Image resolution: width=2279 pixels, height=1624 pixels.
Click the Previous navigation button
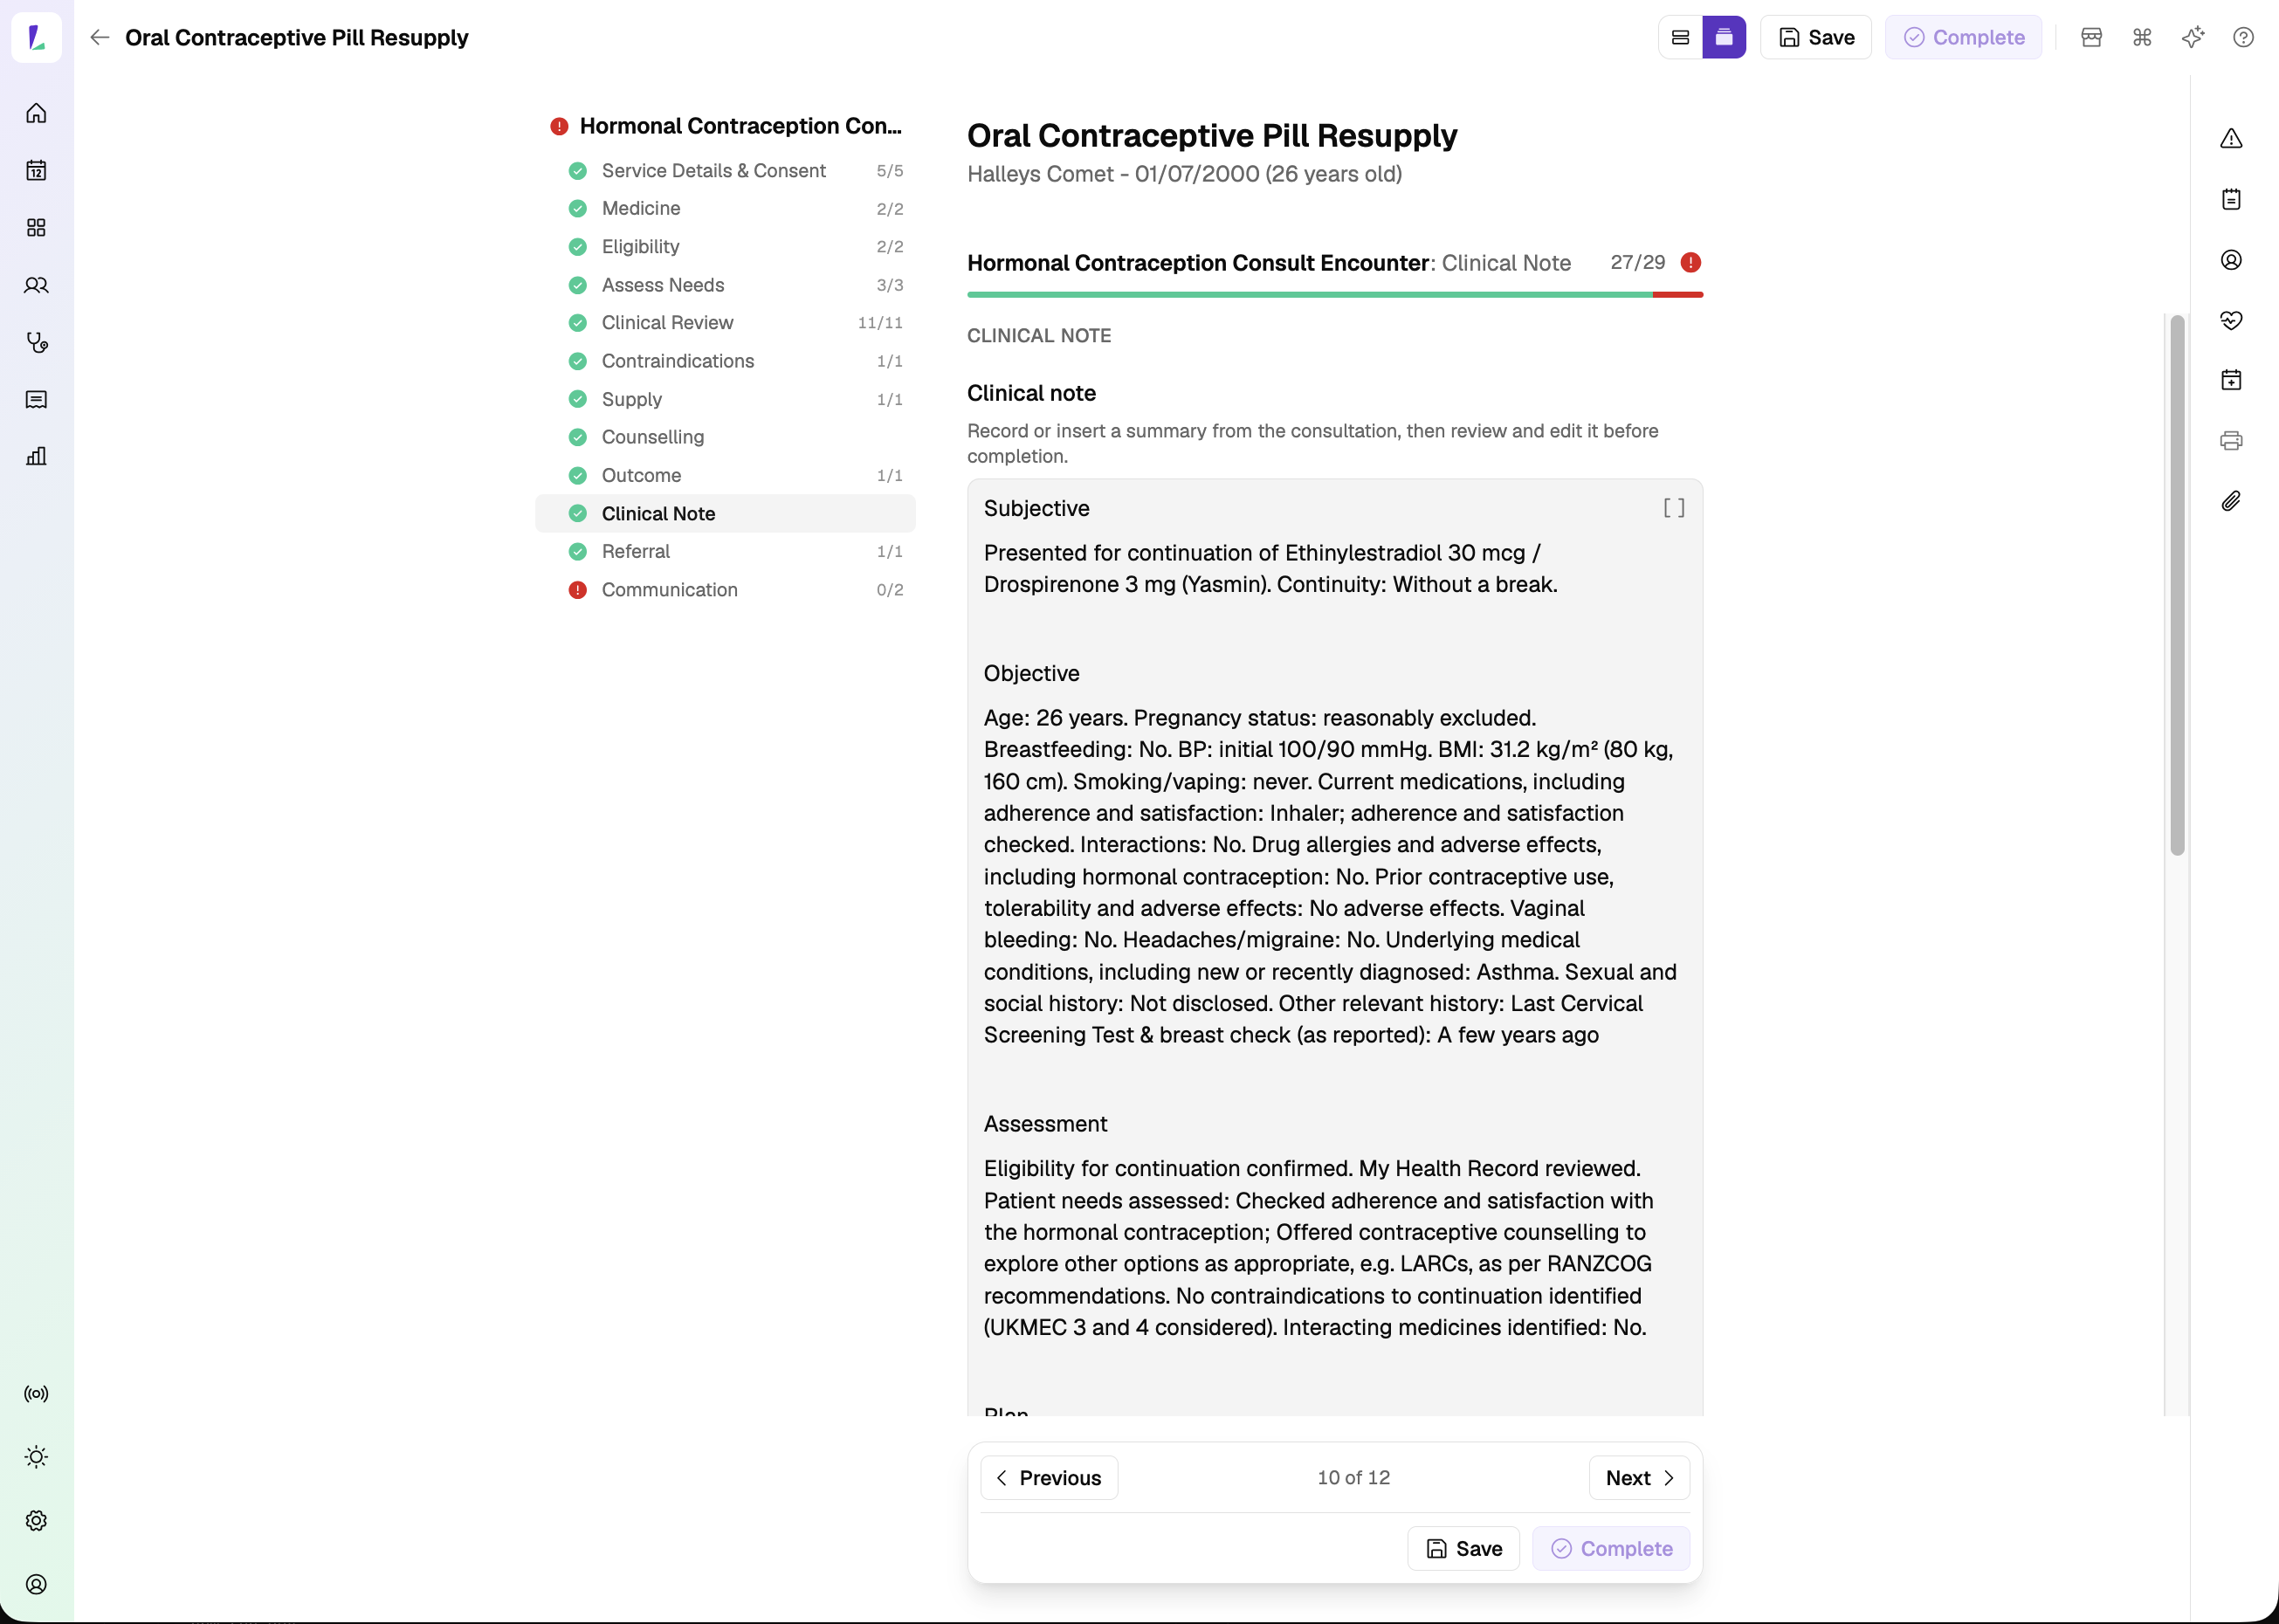1049,1478
